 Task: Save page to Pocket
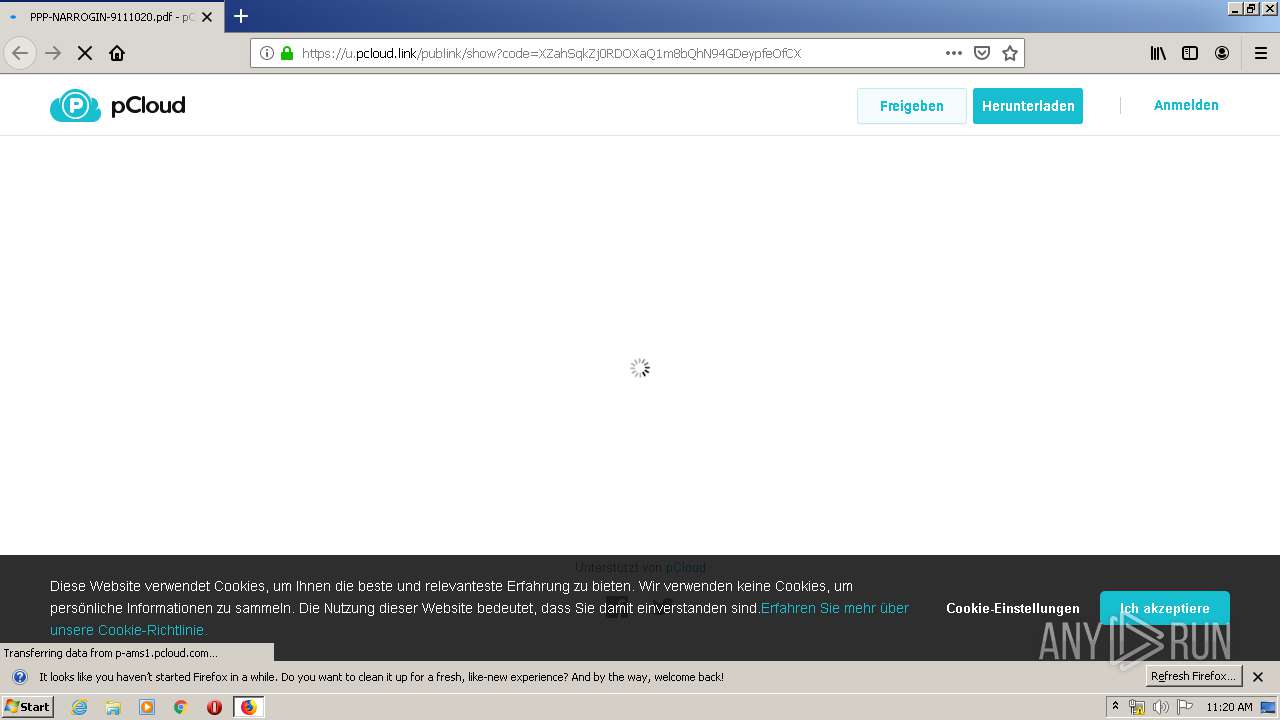pyautogui.click(x=982, y=53)
